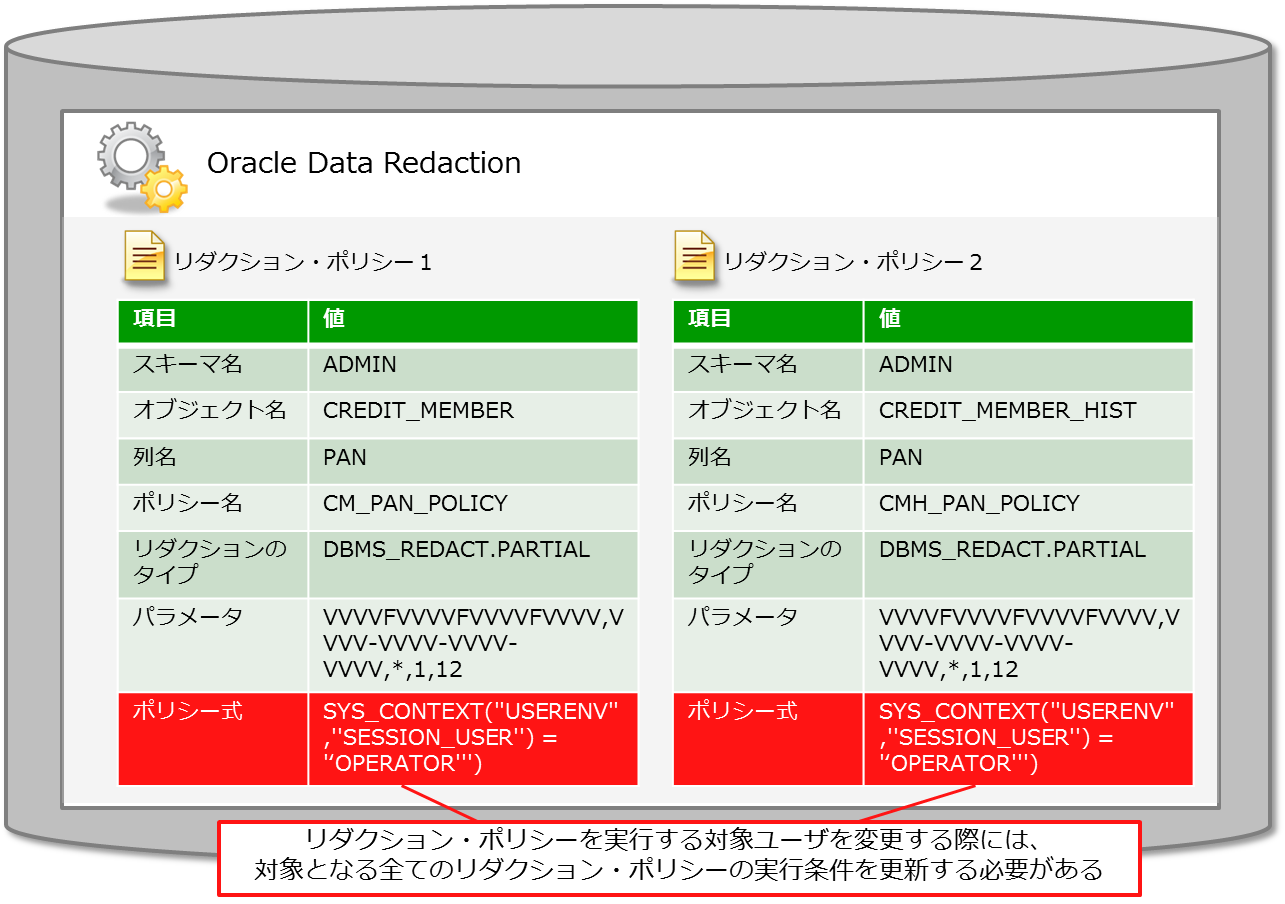This screenshot has width=1285, height=904.
Task: Select the リダクション・ポリシー2 heading
Action: point(853,262)
